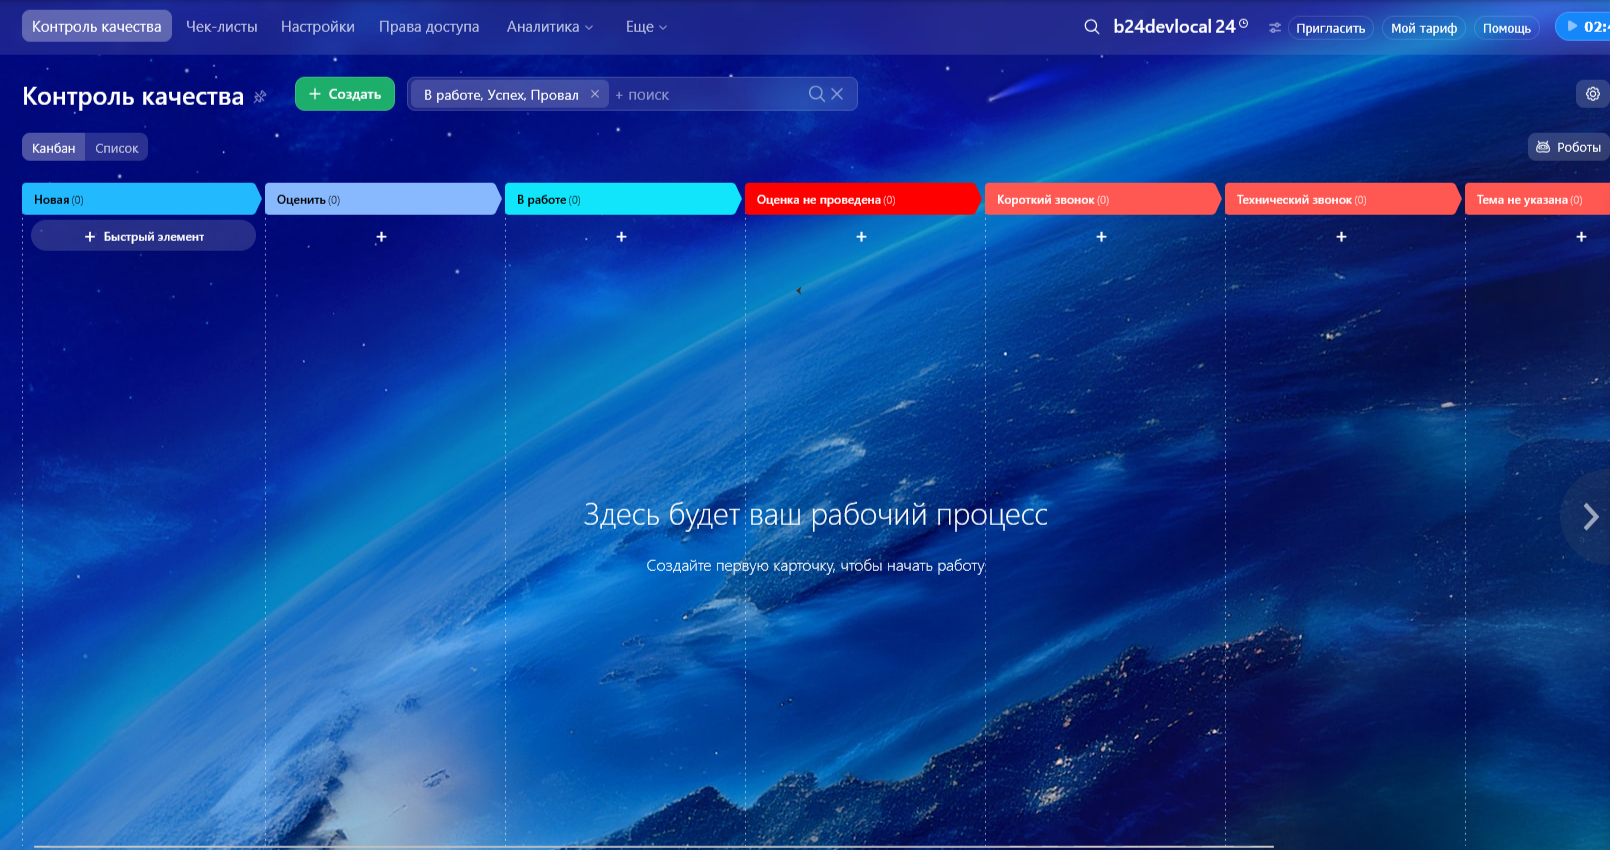Click the horizontal scrollbar at the bottom
Screen dimensions: 1610x850
(654, 846)
